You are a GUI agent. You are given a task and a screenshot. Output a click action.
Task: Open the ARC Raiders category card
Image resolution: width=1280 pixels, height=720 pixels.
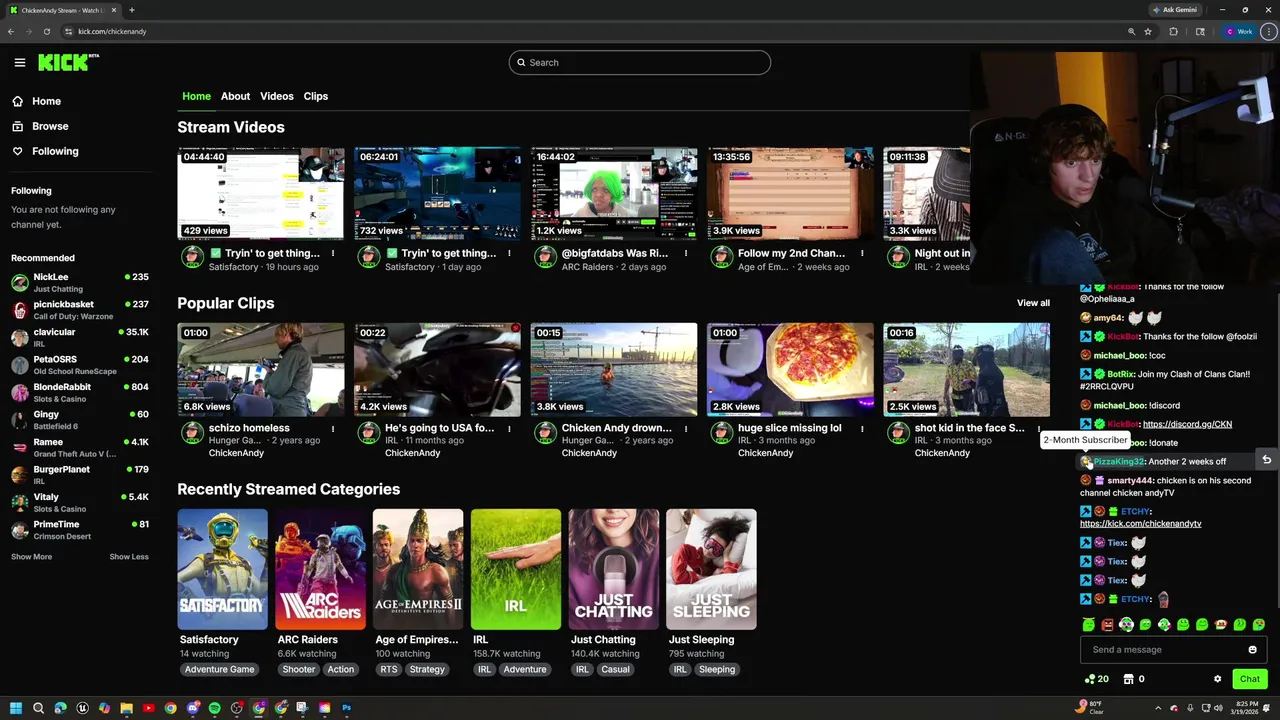point(320,570)
